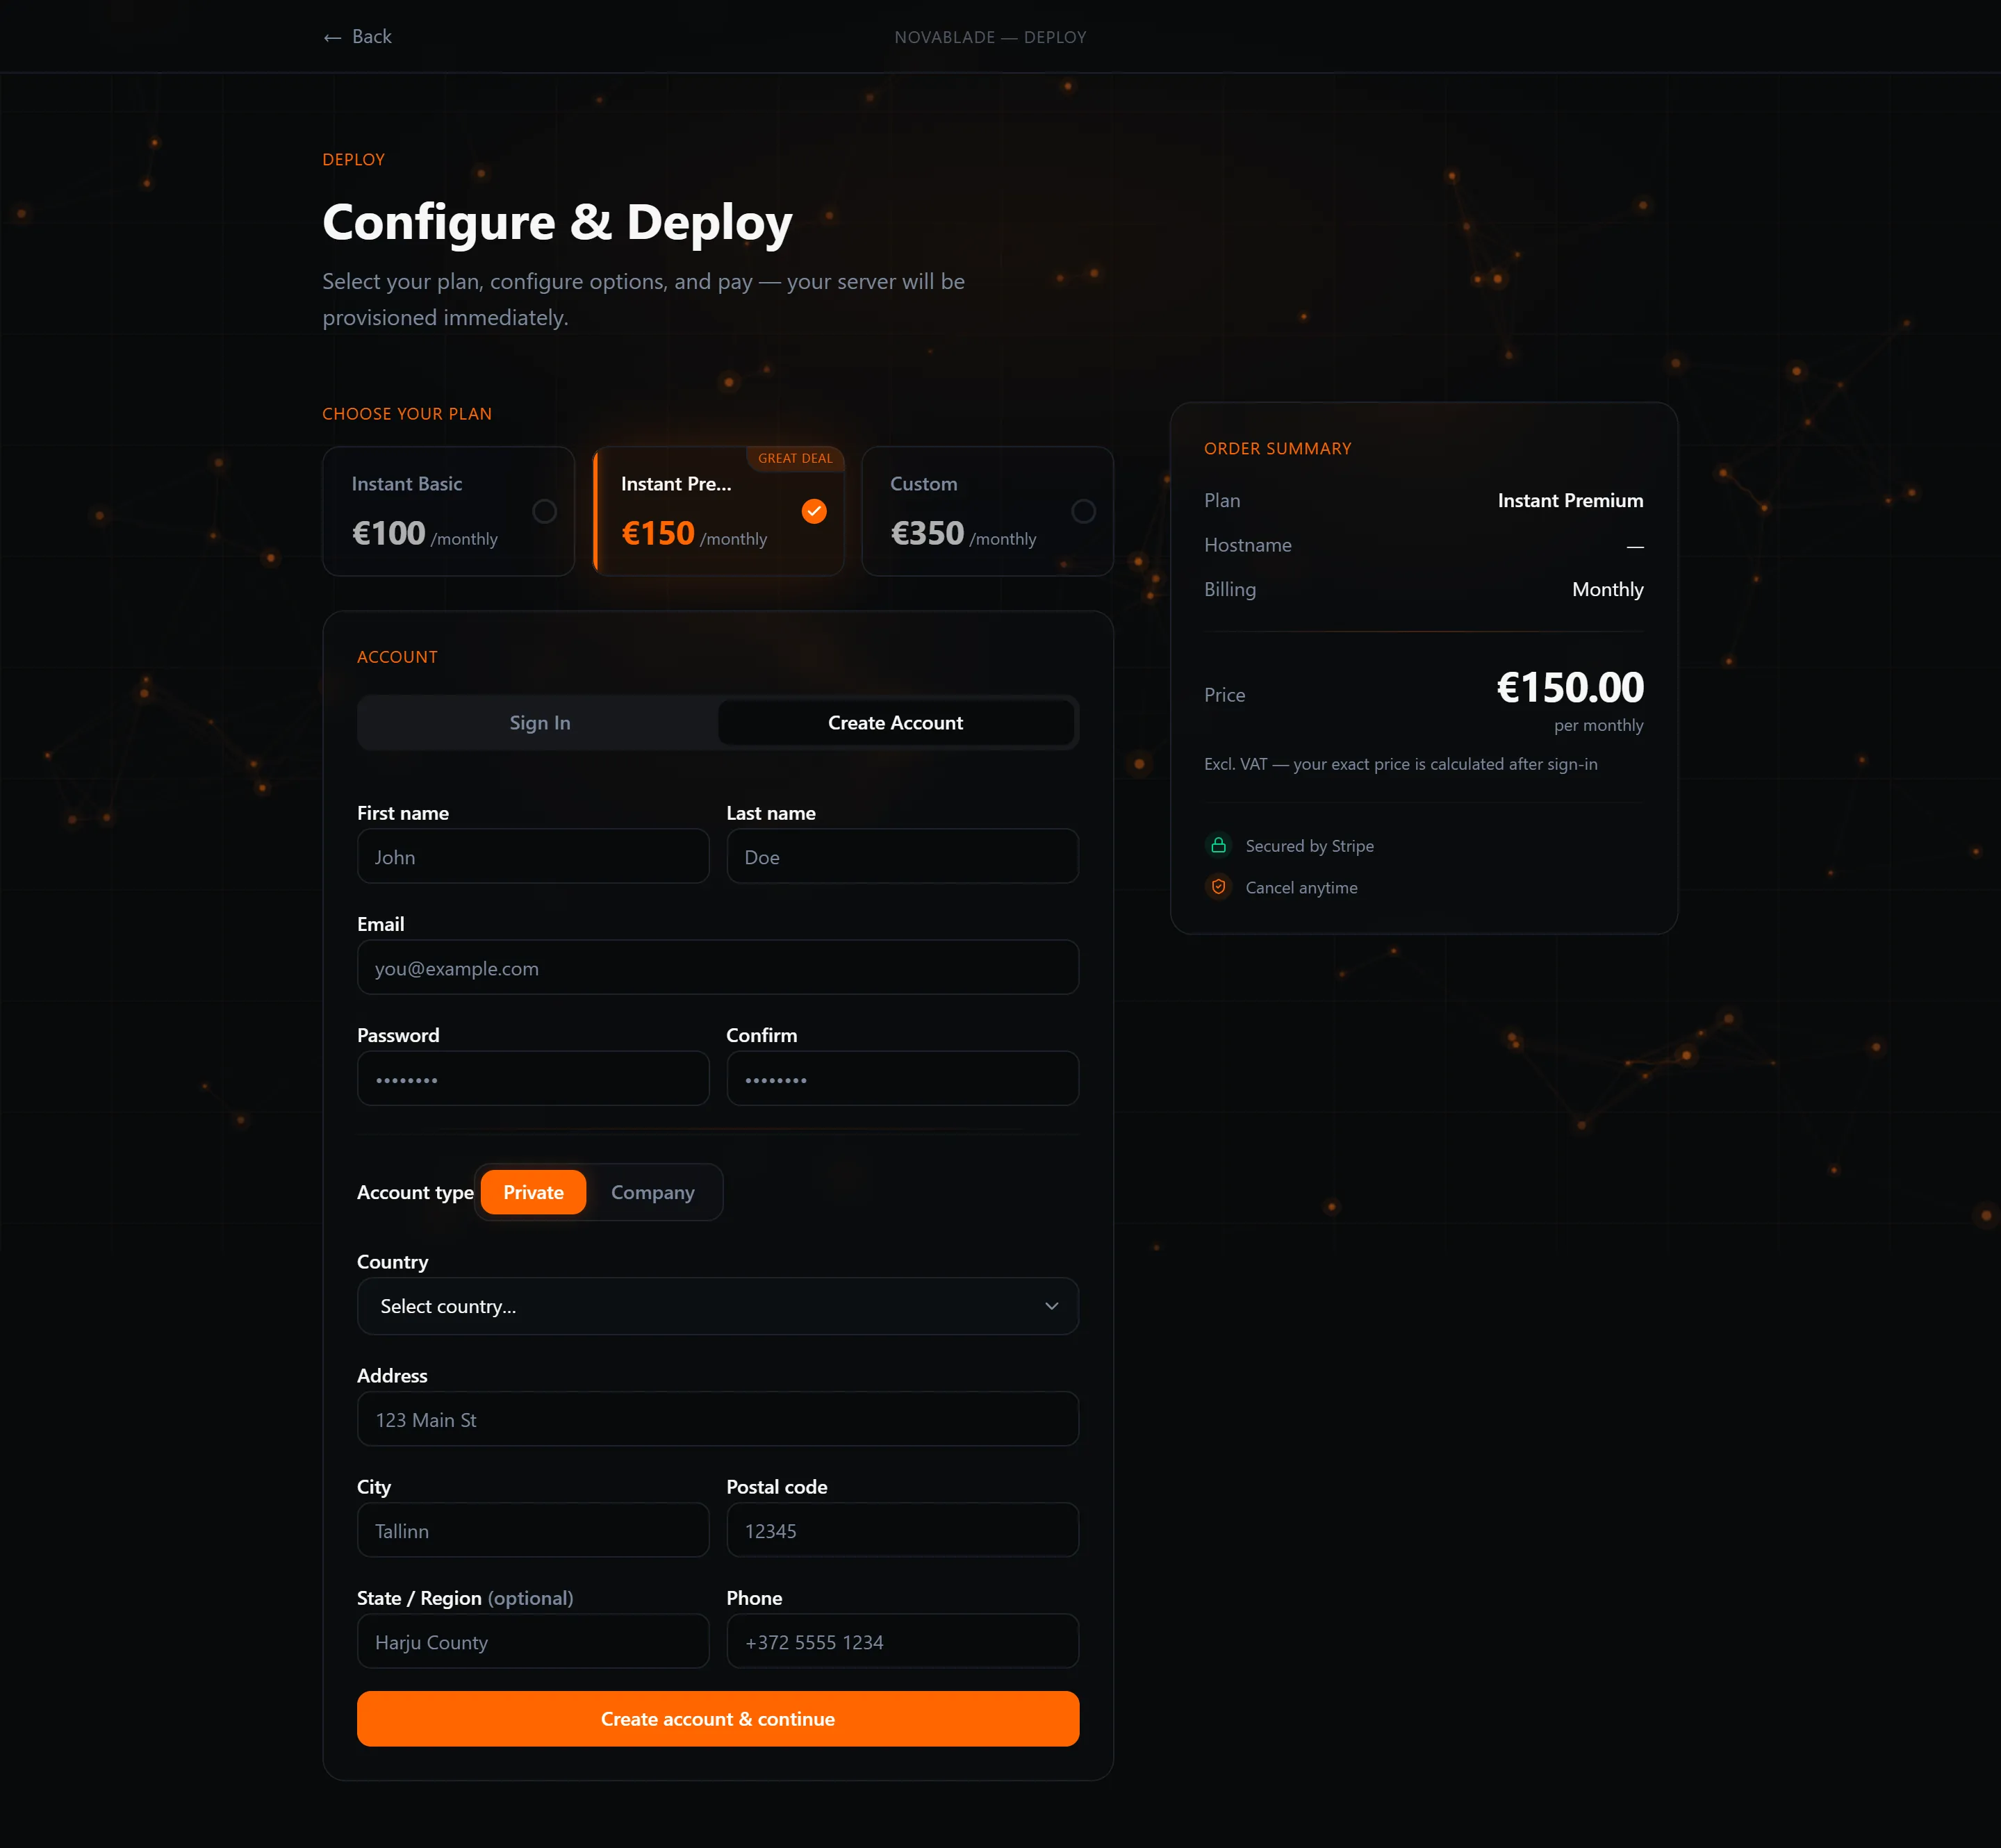Click the Address input field

pos(718,1419)
